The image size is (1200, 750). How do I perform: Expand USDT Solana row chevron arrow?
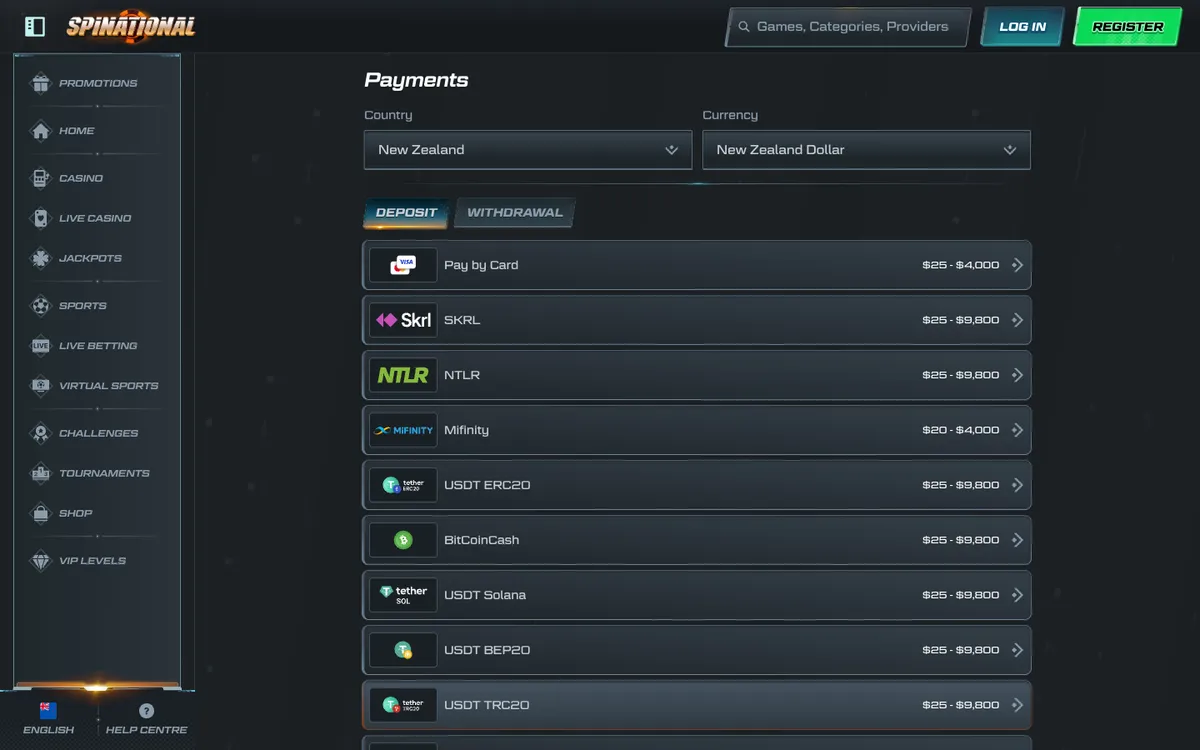pos(1017,595)
